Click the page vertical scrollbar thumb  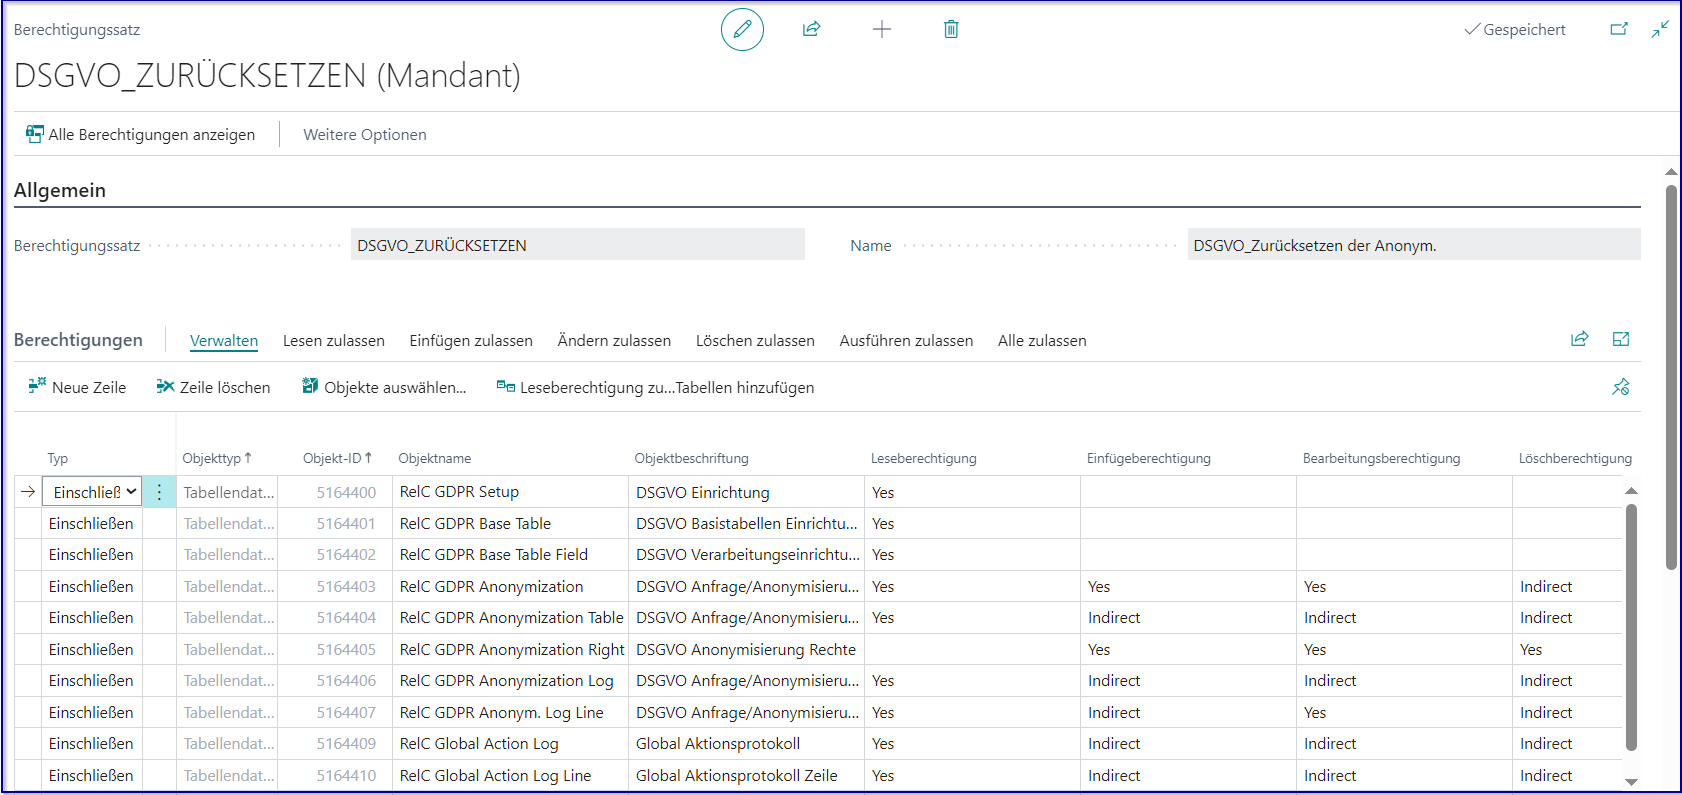click(1671, 375)
